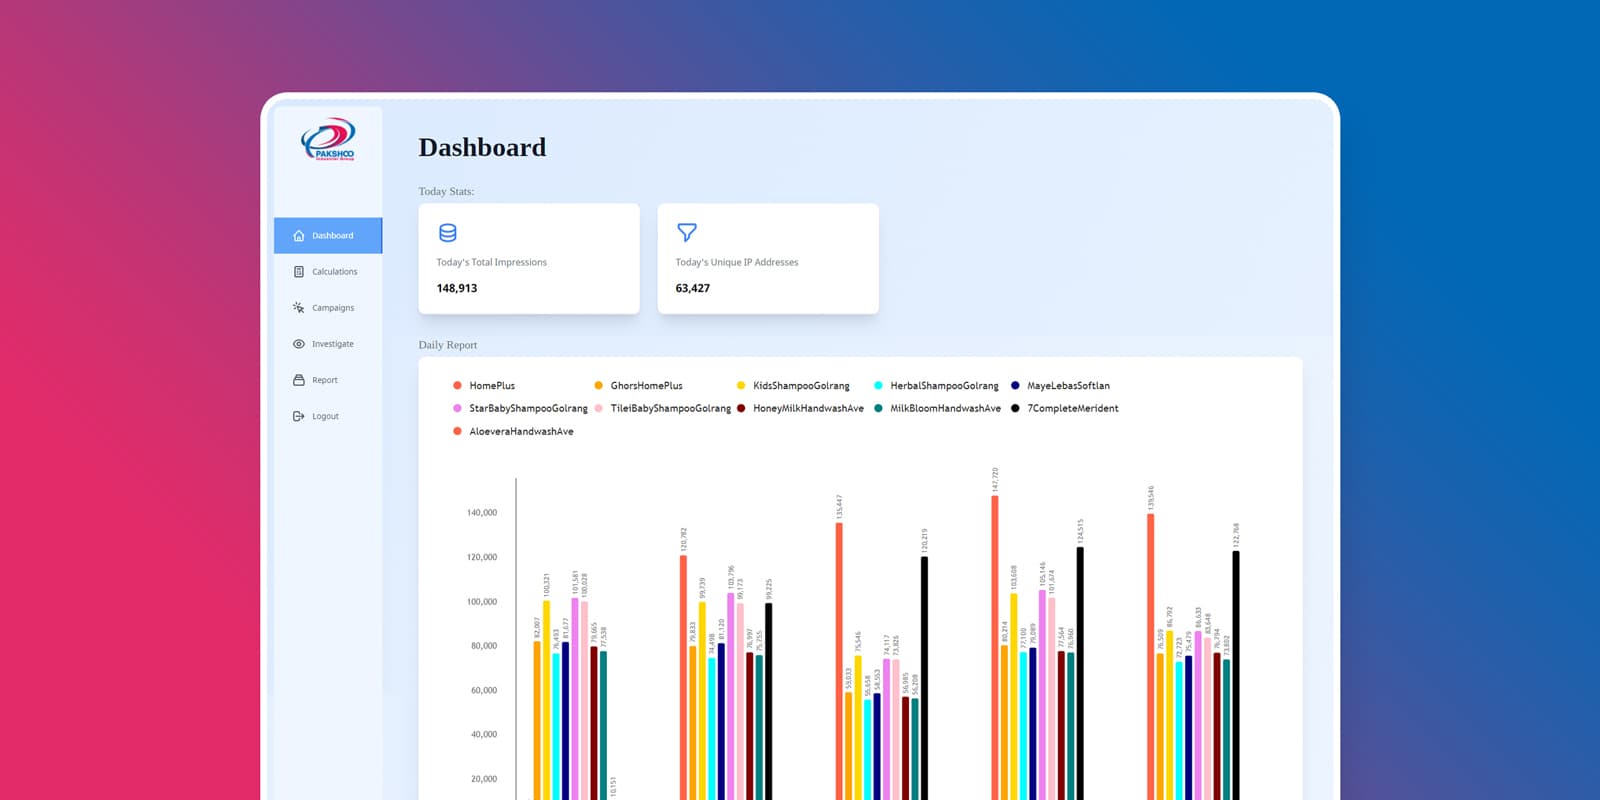Click the printer icon beside Report
This screenshot has width=1600, height=800.
point(299,380)
